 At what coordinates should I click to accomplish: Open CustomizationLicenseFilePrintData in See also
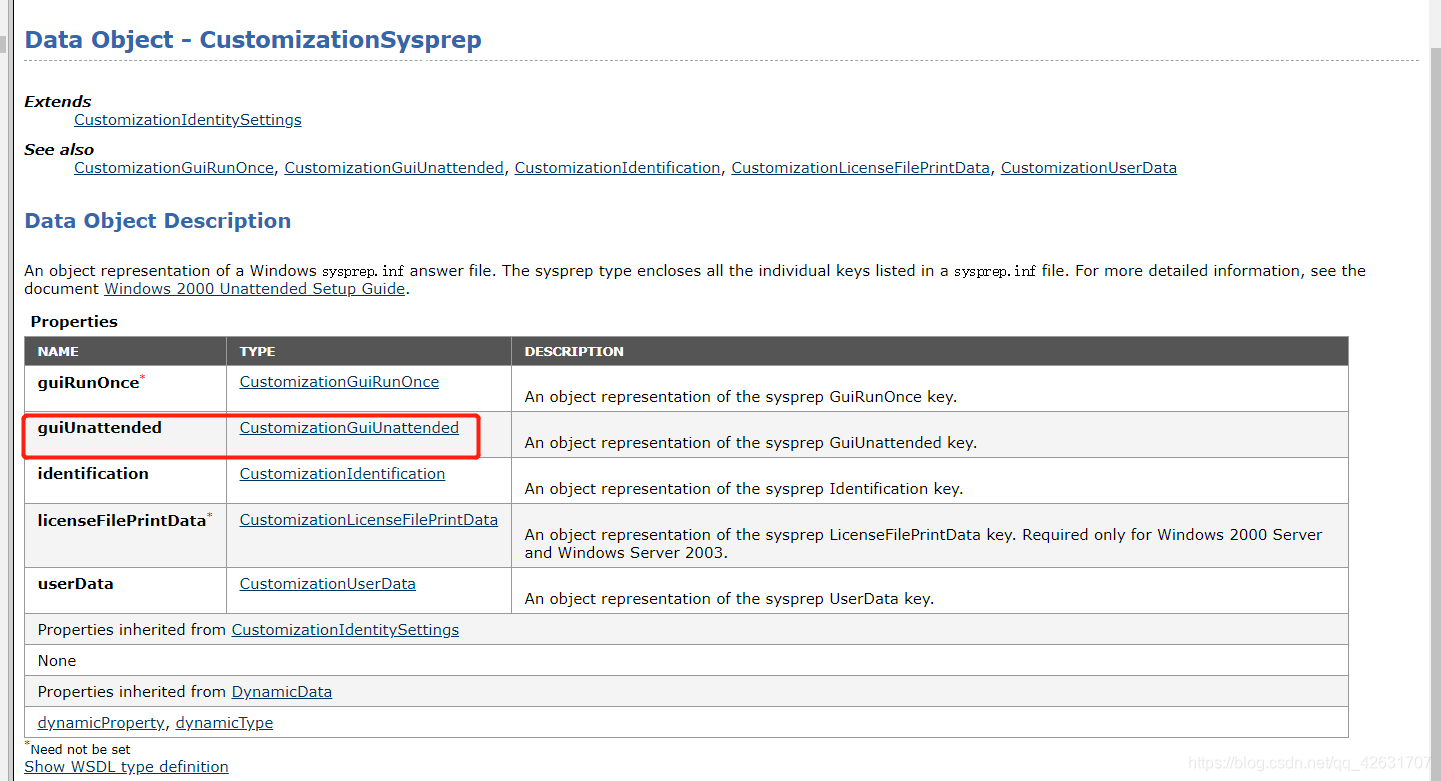pyautogui.click(x=860, y=168)
